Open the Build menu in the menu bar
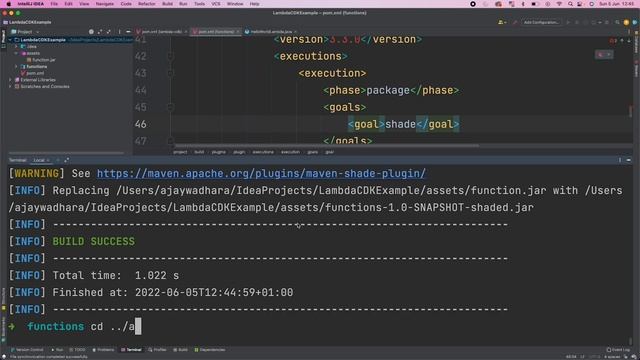 (x=167, y=4)
